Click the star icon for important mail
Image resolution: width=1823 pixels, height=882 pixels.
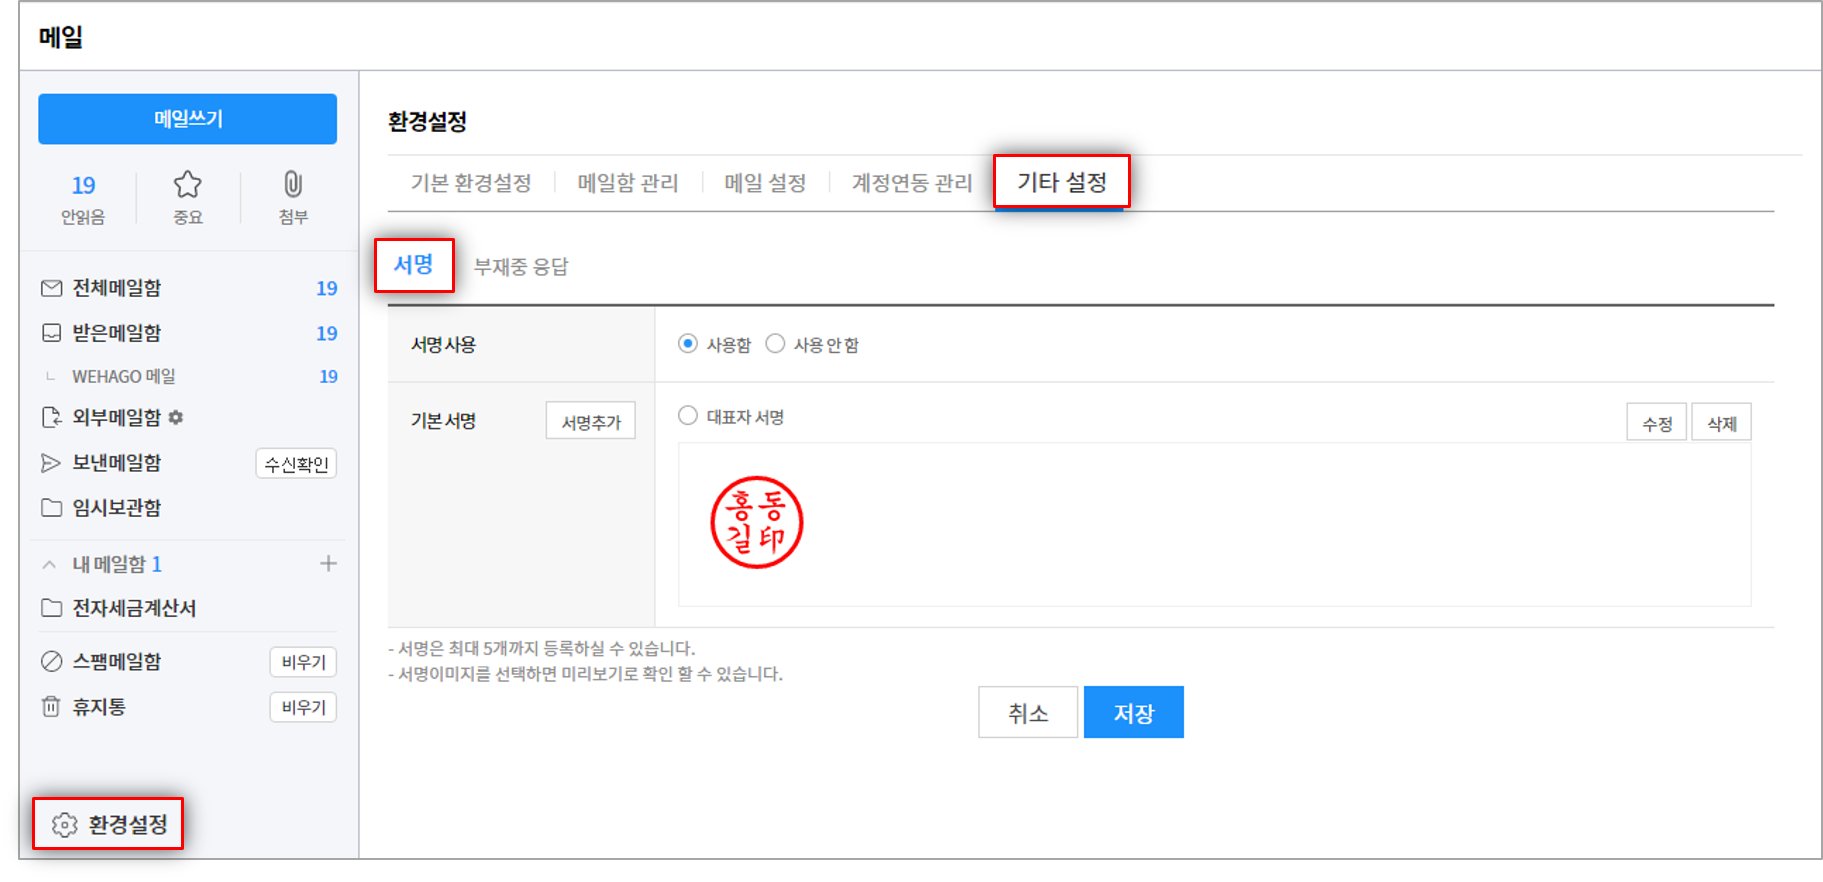tap(187, 185)
